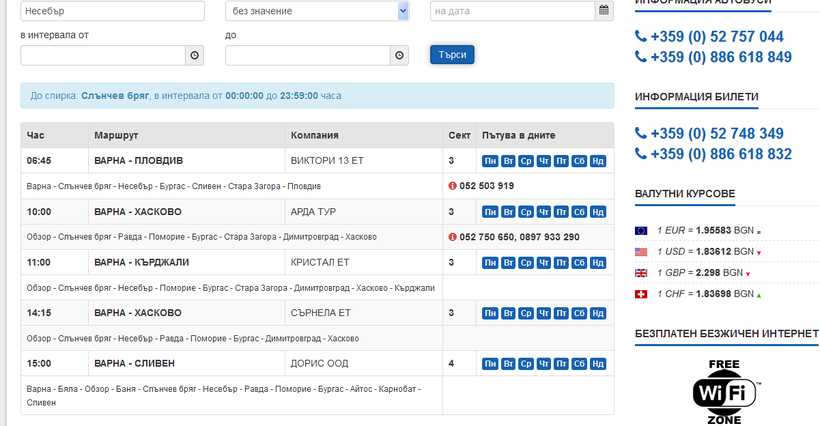Click the phone number +359 (0) 52 748 349
820x426 pixels.
click(x=717, y=133)
